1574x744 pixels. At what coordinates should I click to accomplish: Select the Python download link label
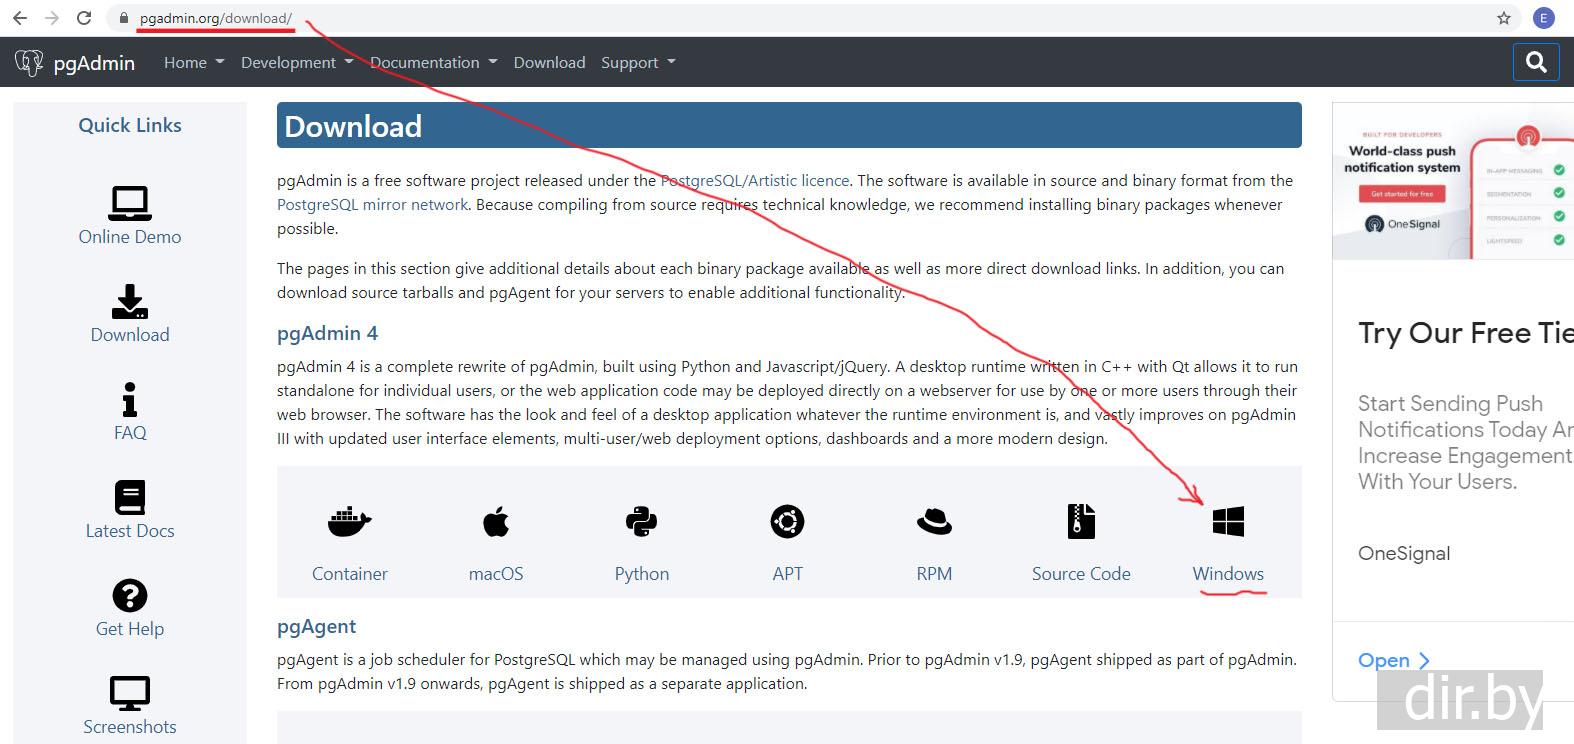[641, 574]
